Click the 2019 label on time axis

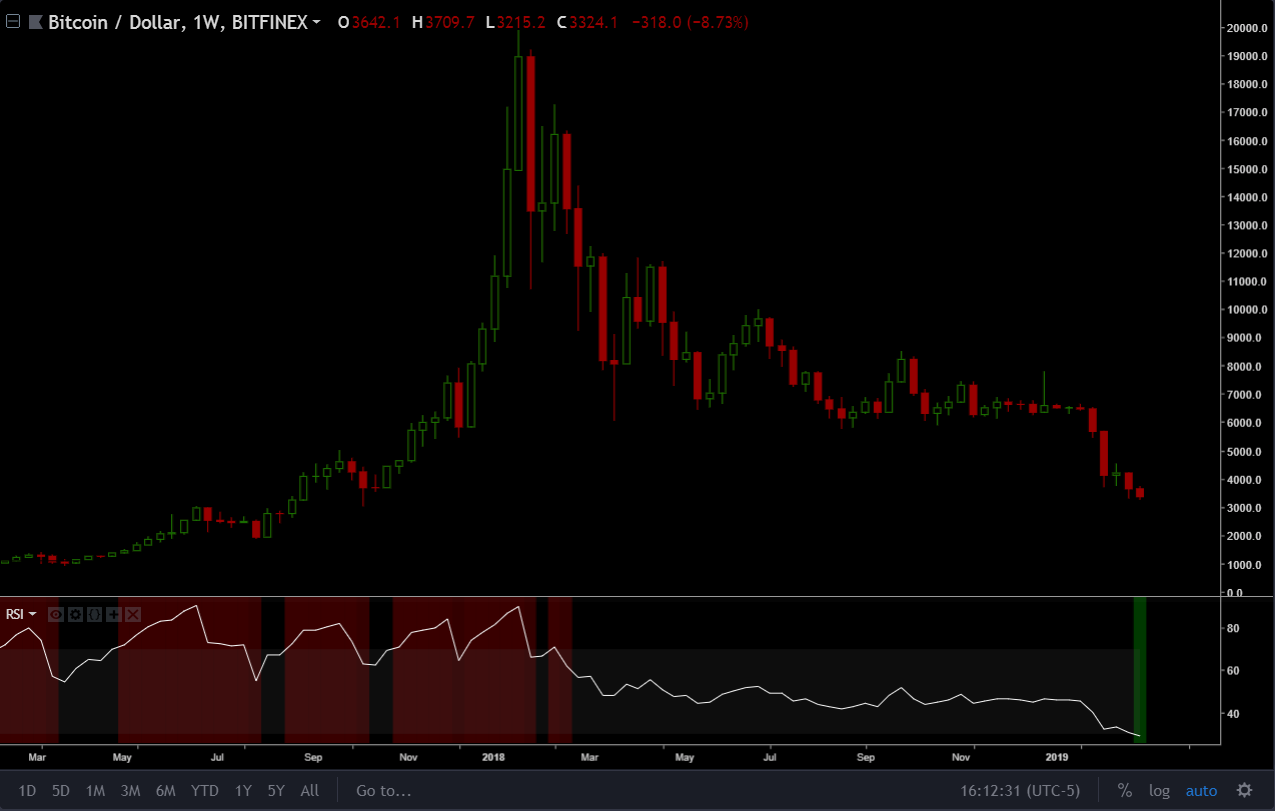tap(1056, 758)
